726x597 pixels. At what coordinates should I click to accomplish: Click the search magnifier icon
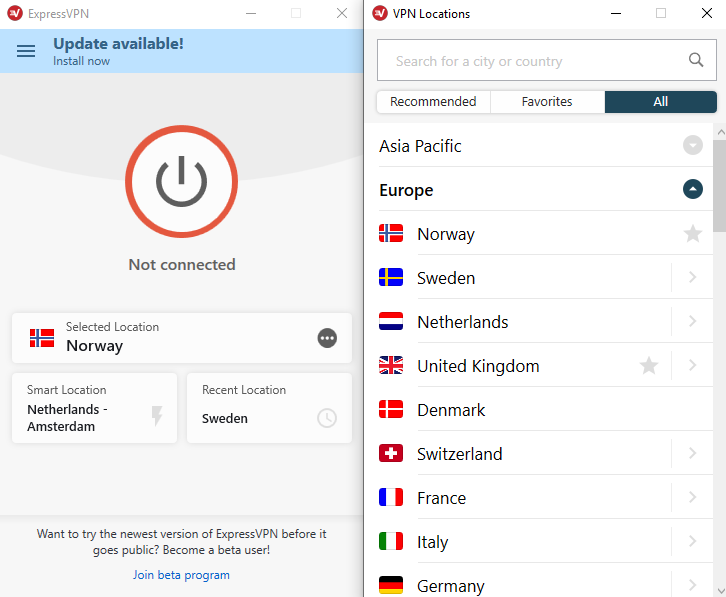tap(696, 60)
